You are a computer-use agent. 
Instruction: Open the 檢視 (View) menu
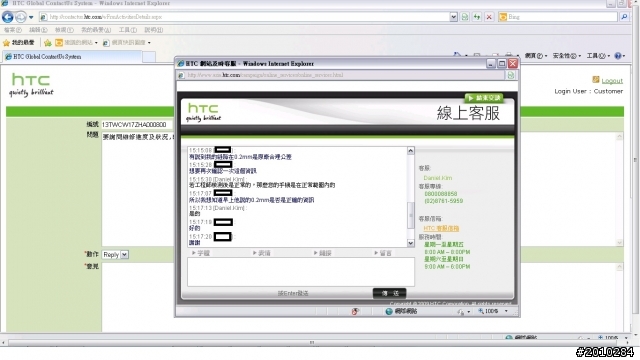click(64, 30)
